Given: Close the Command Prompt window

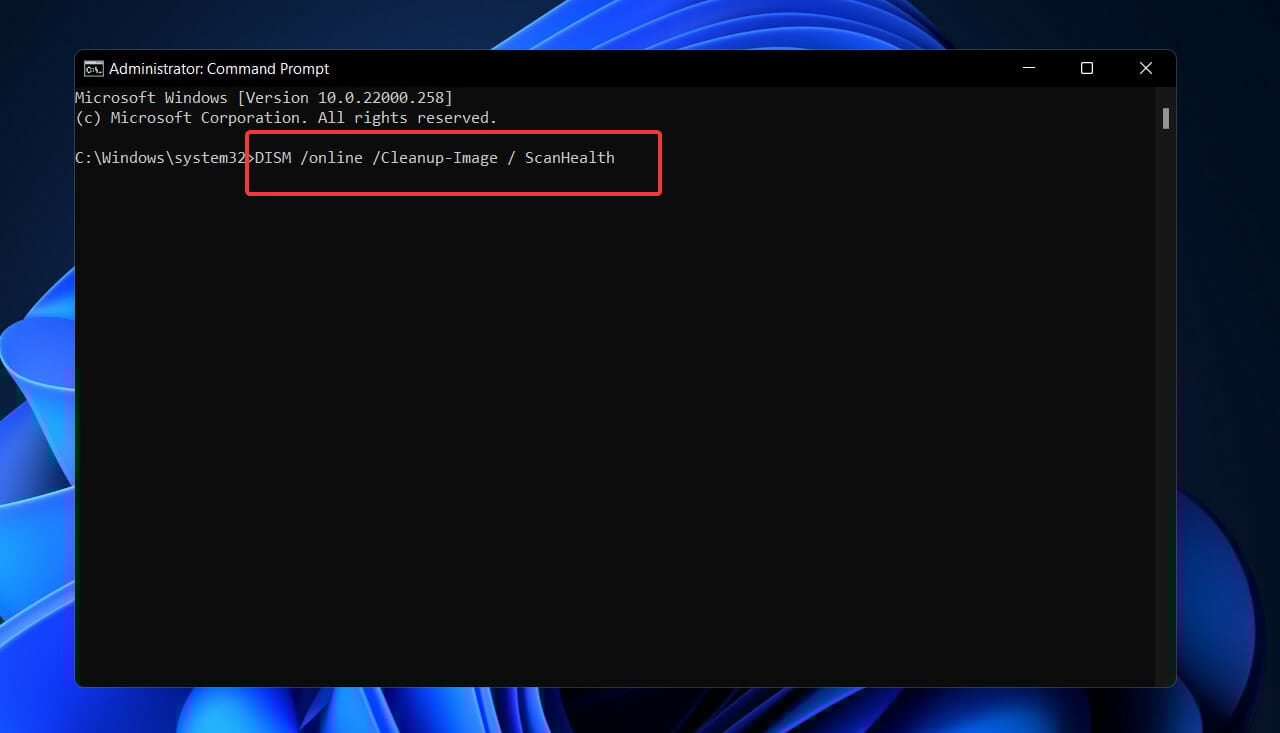Looking at the screenshot, I should (x=1145, y=68).
